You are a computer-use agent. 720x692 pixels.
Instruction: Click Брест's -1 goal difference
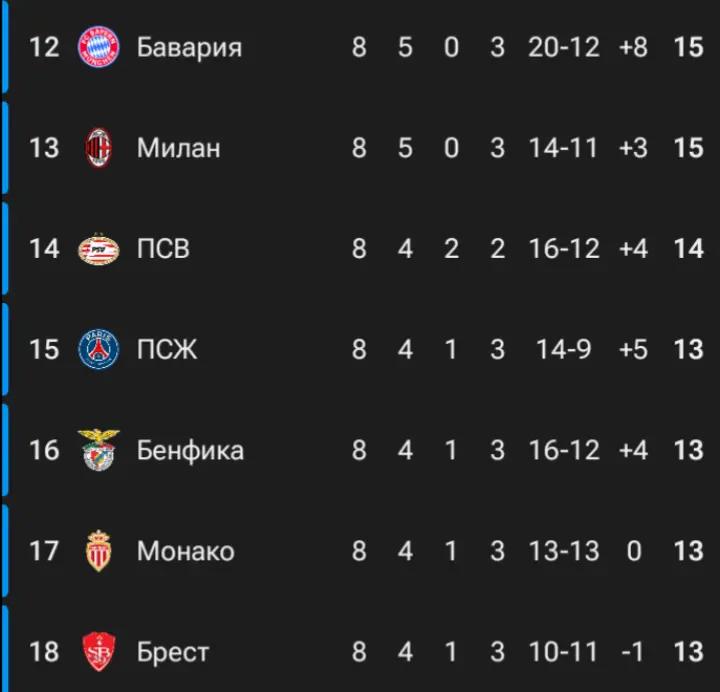click(632, 652)
